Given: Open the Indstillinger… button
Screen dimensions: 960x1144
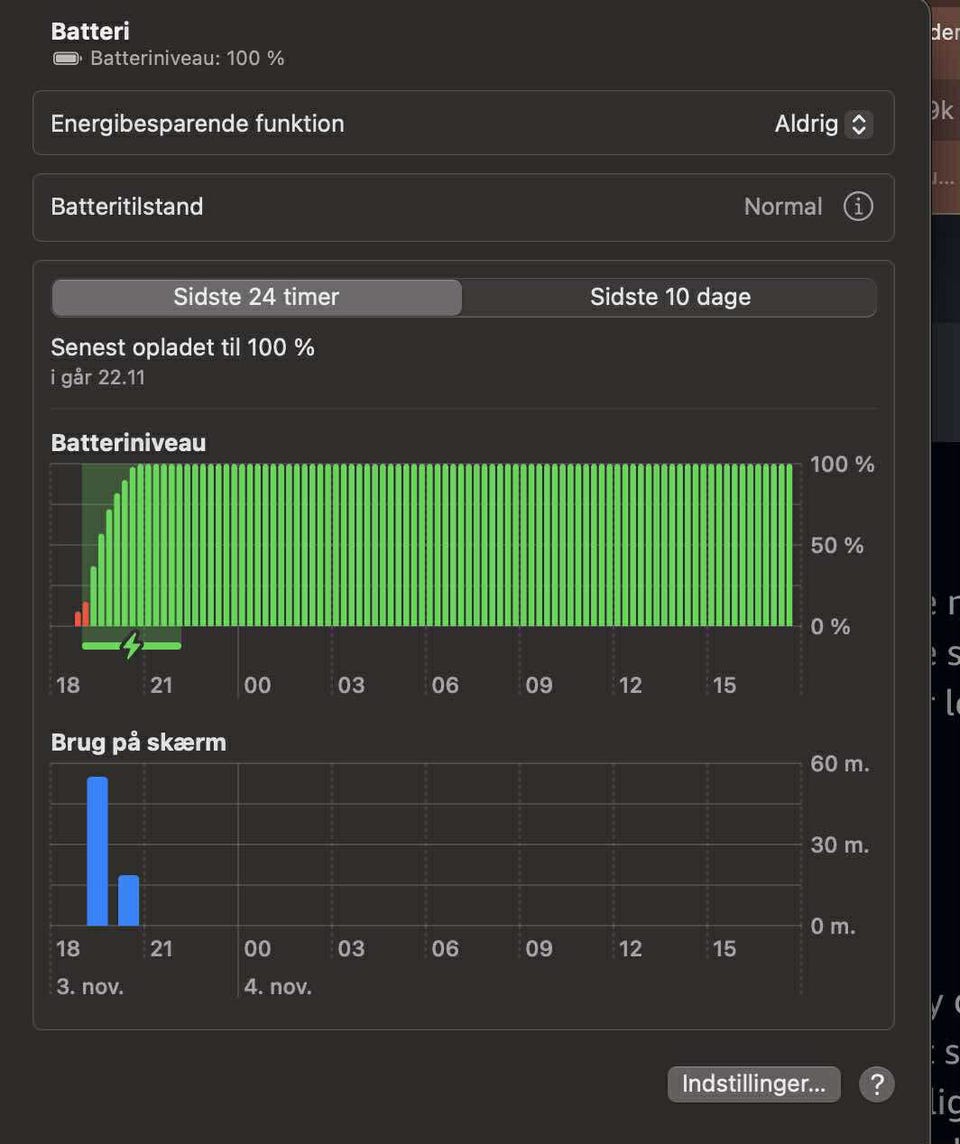Looking at the screenshot, I should [753, 1084].
